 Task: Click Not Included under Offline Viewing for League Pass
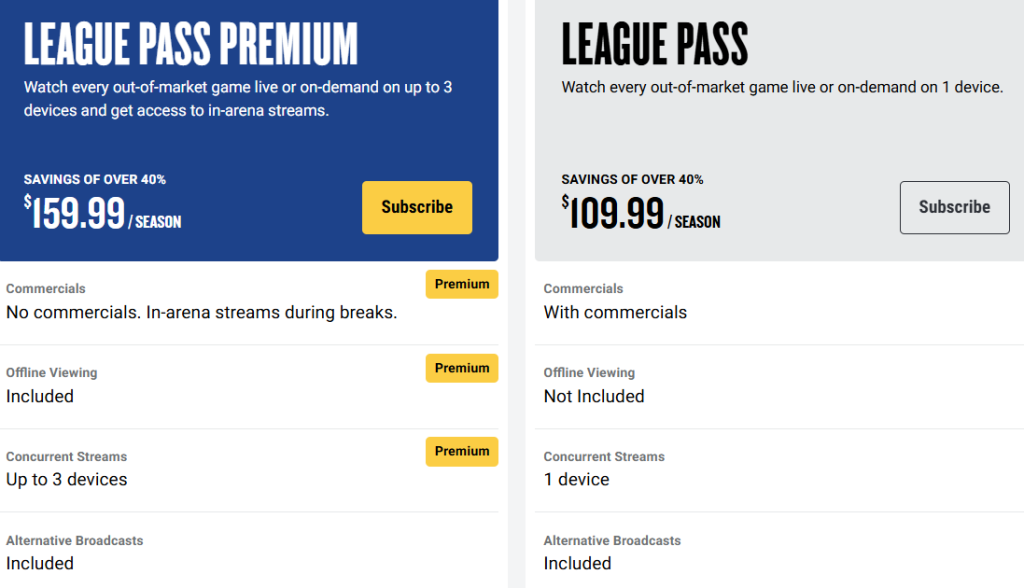[594, 396]
